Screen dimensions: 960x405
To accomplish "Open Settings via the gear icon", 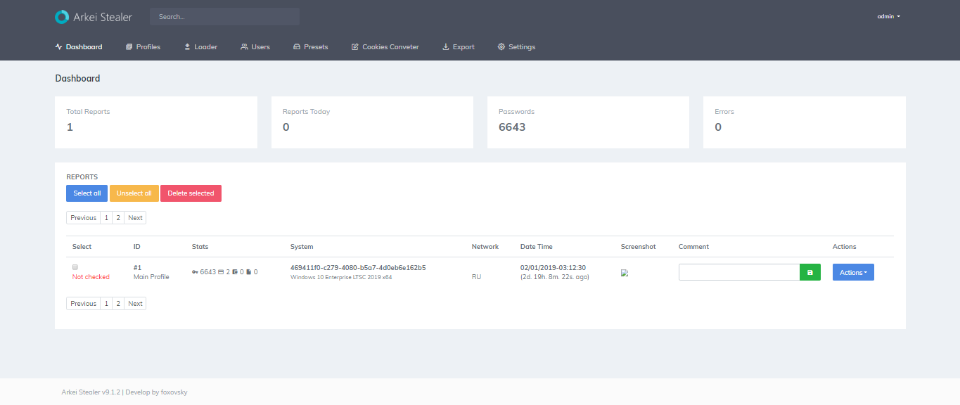I will (x=501, y=47).
